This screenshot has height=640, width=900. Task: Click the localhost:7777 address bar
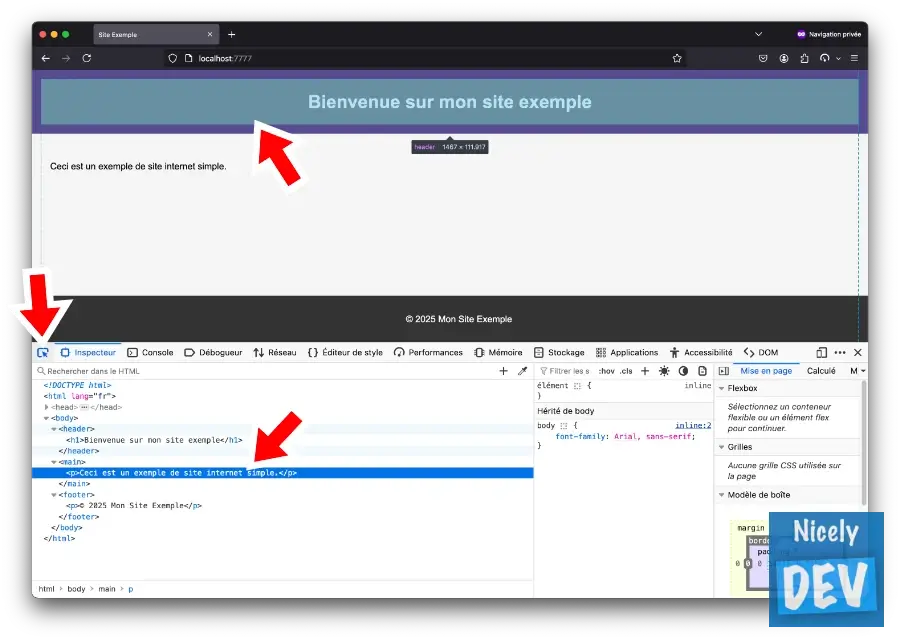[x=425, y=58]
